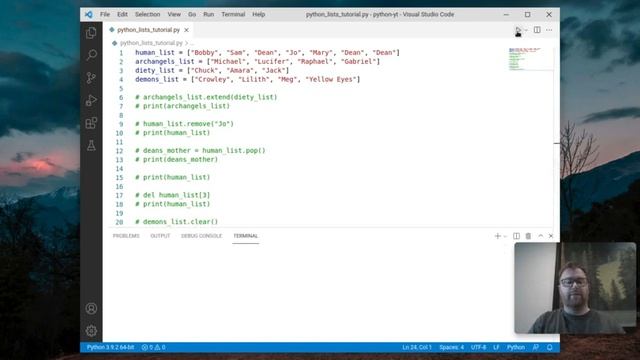Change indentation via Spaces: 4
This screenshot has height=360, width=640.
point(451,347)
